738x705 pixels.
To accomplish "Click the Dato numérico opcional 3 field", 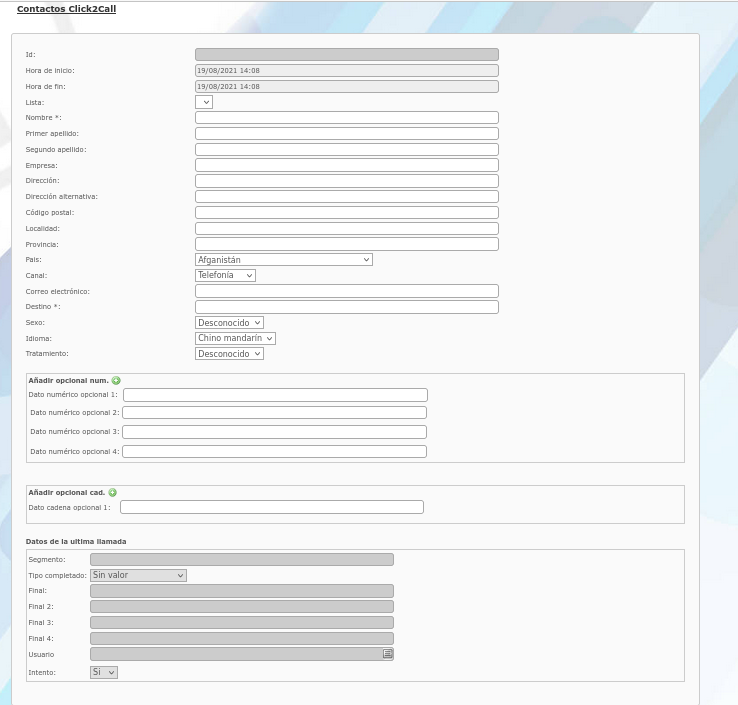I will (x=274, y=432).
